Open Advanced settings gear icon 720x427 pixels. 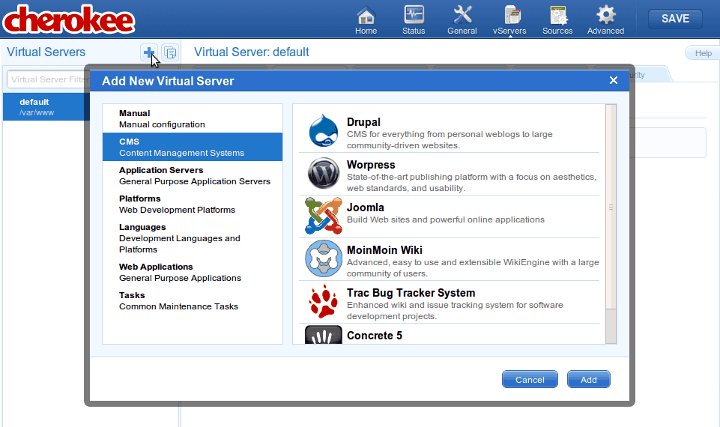point(606,18)
